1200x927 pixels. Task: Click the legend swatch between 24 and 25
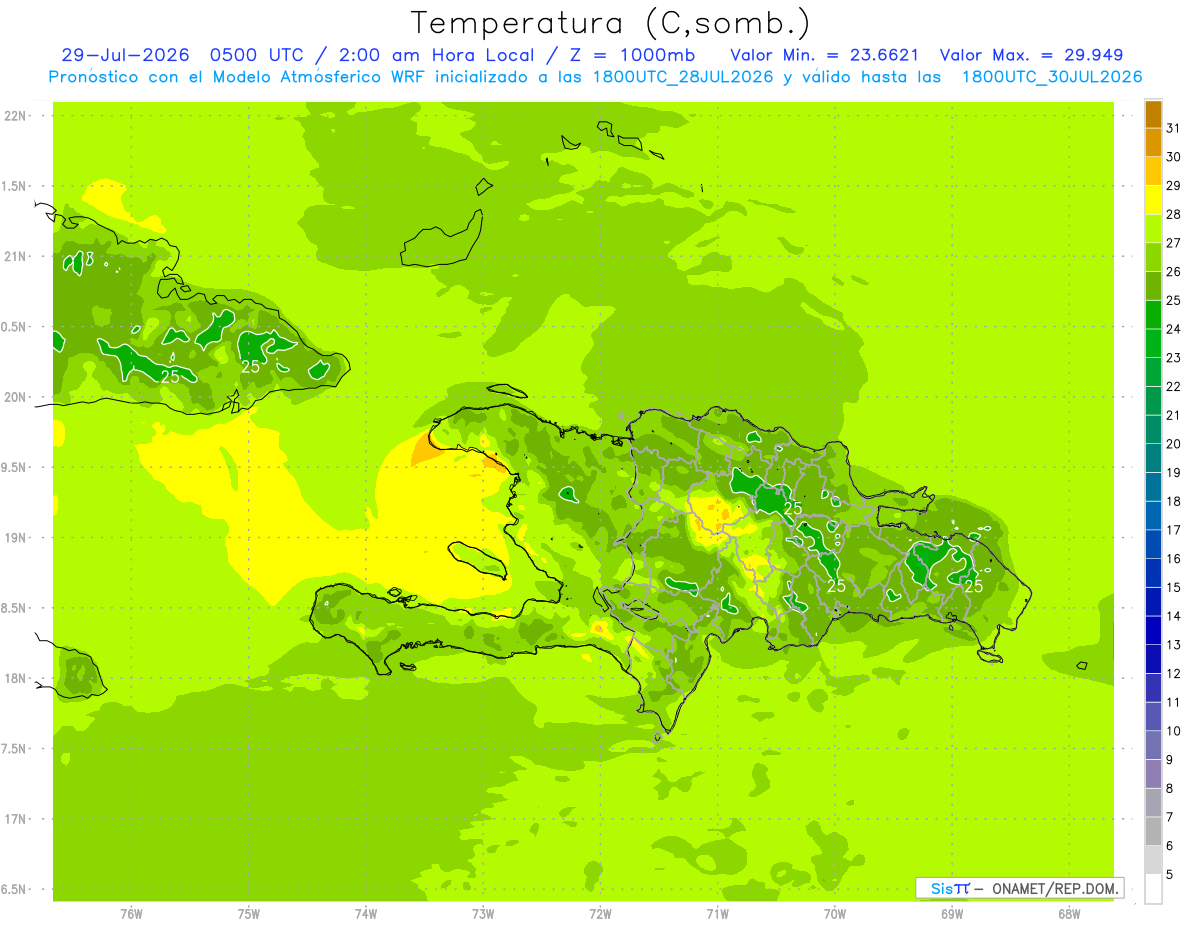click(1153, 315)
